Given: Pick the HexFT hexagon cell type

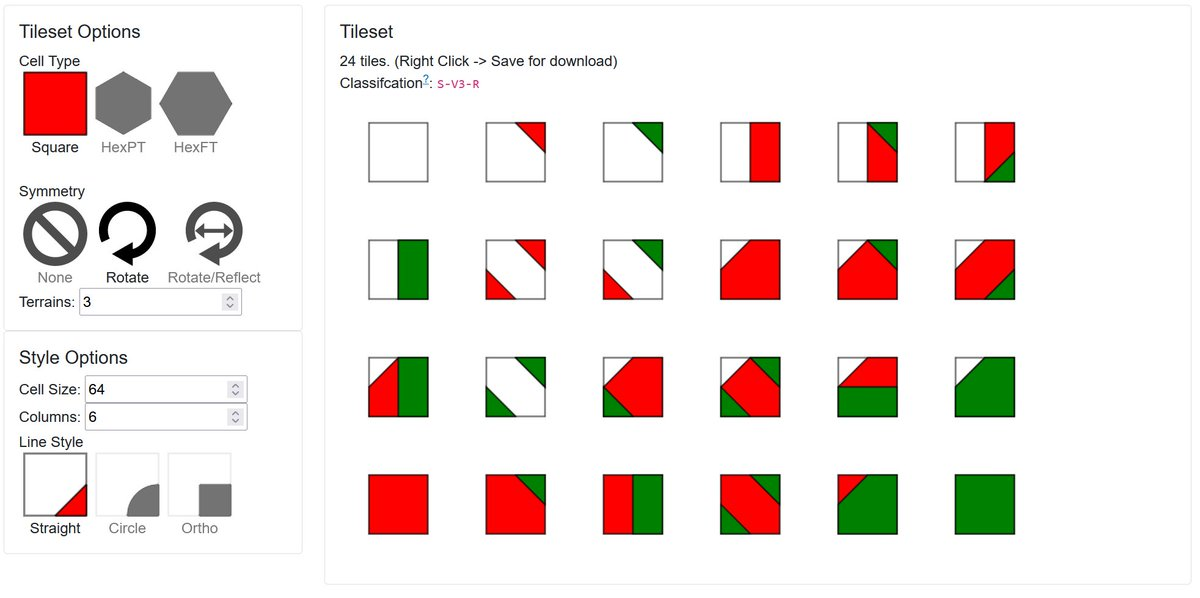Looking at the screenshot, I should (195, 103).
